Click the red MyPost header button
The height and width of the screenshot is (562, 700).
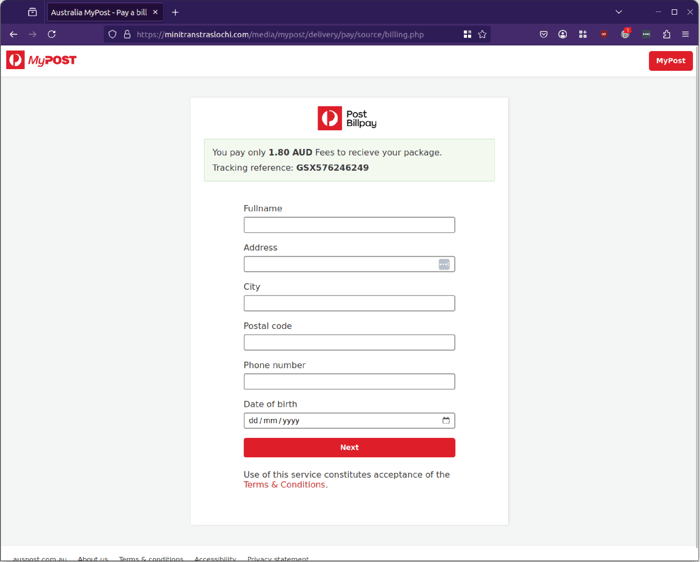(x=671, y=61)
